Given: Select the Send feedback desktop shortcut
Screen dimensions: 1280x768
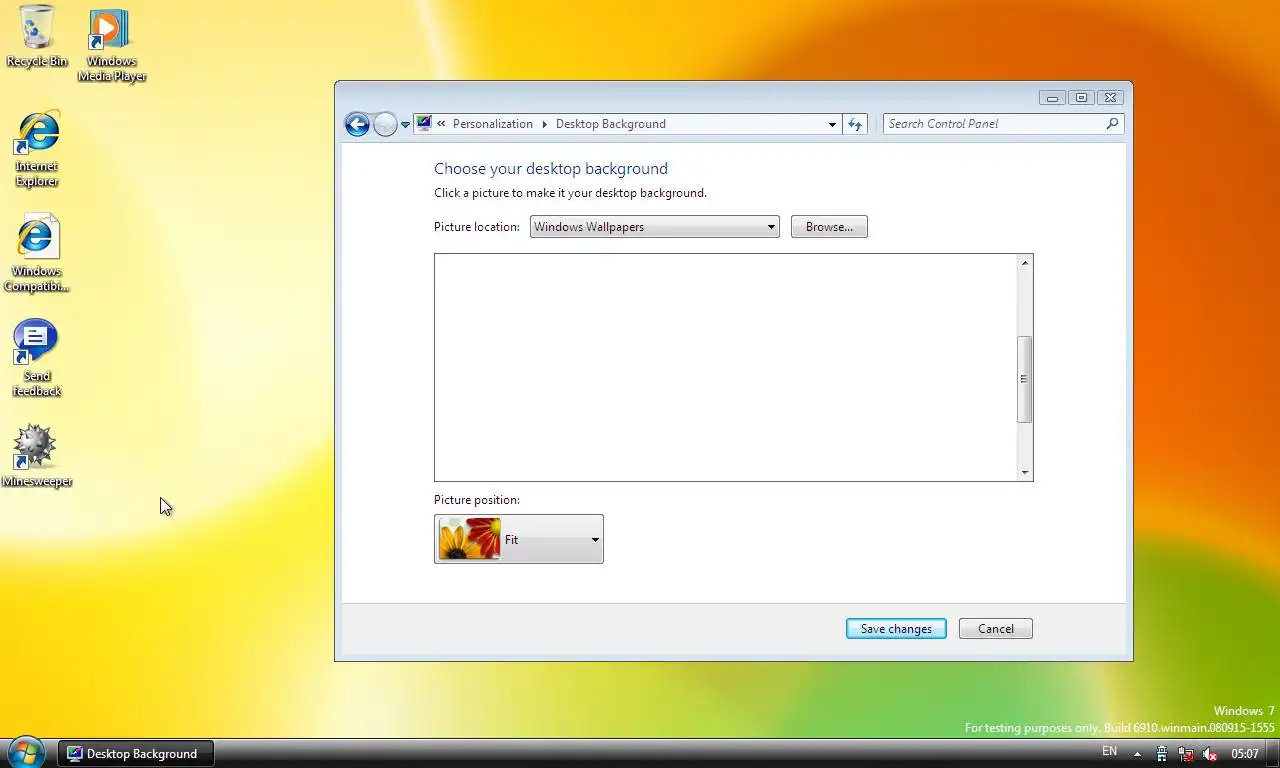Looking at the screenshot, I should [x=37, y=359].
